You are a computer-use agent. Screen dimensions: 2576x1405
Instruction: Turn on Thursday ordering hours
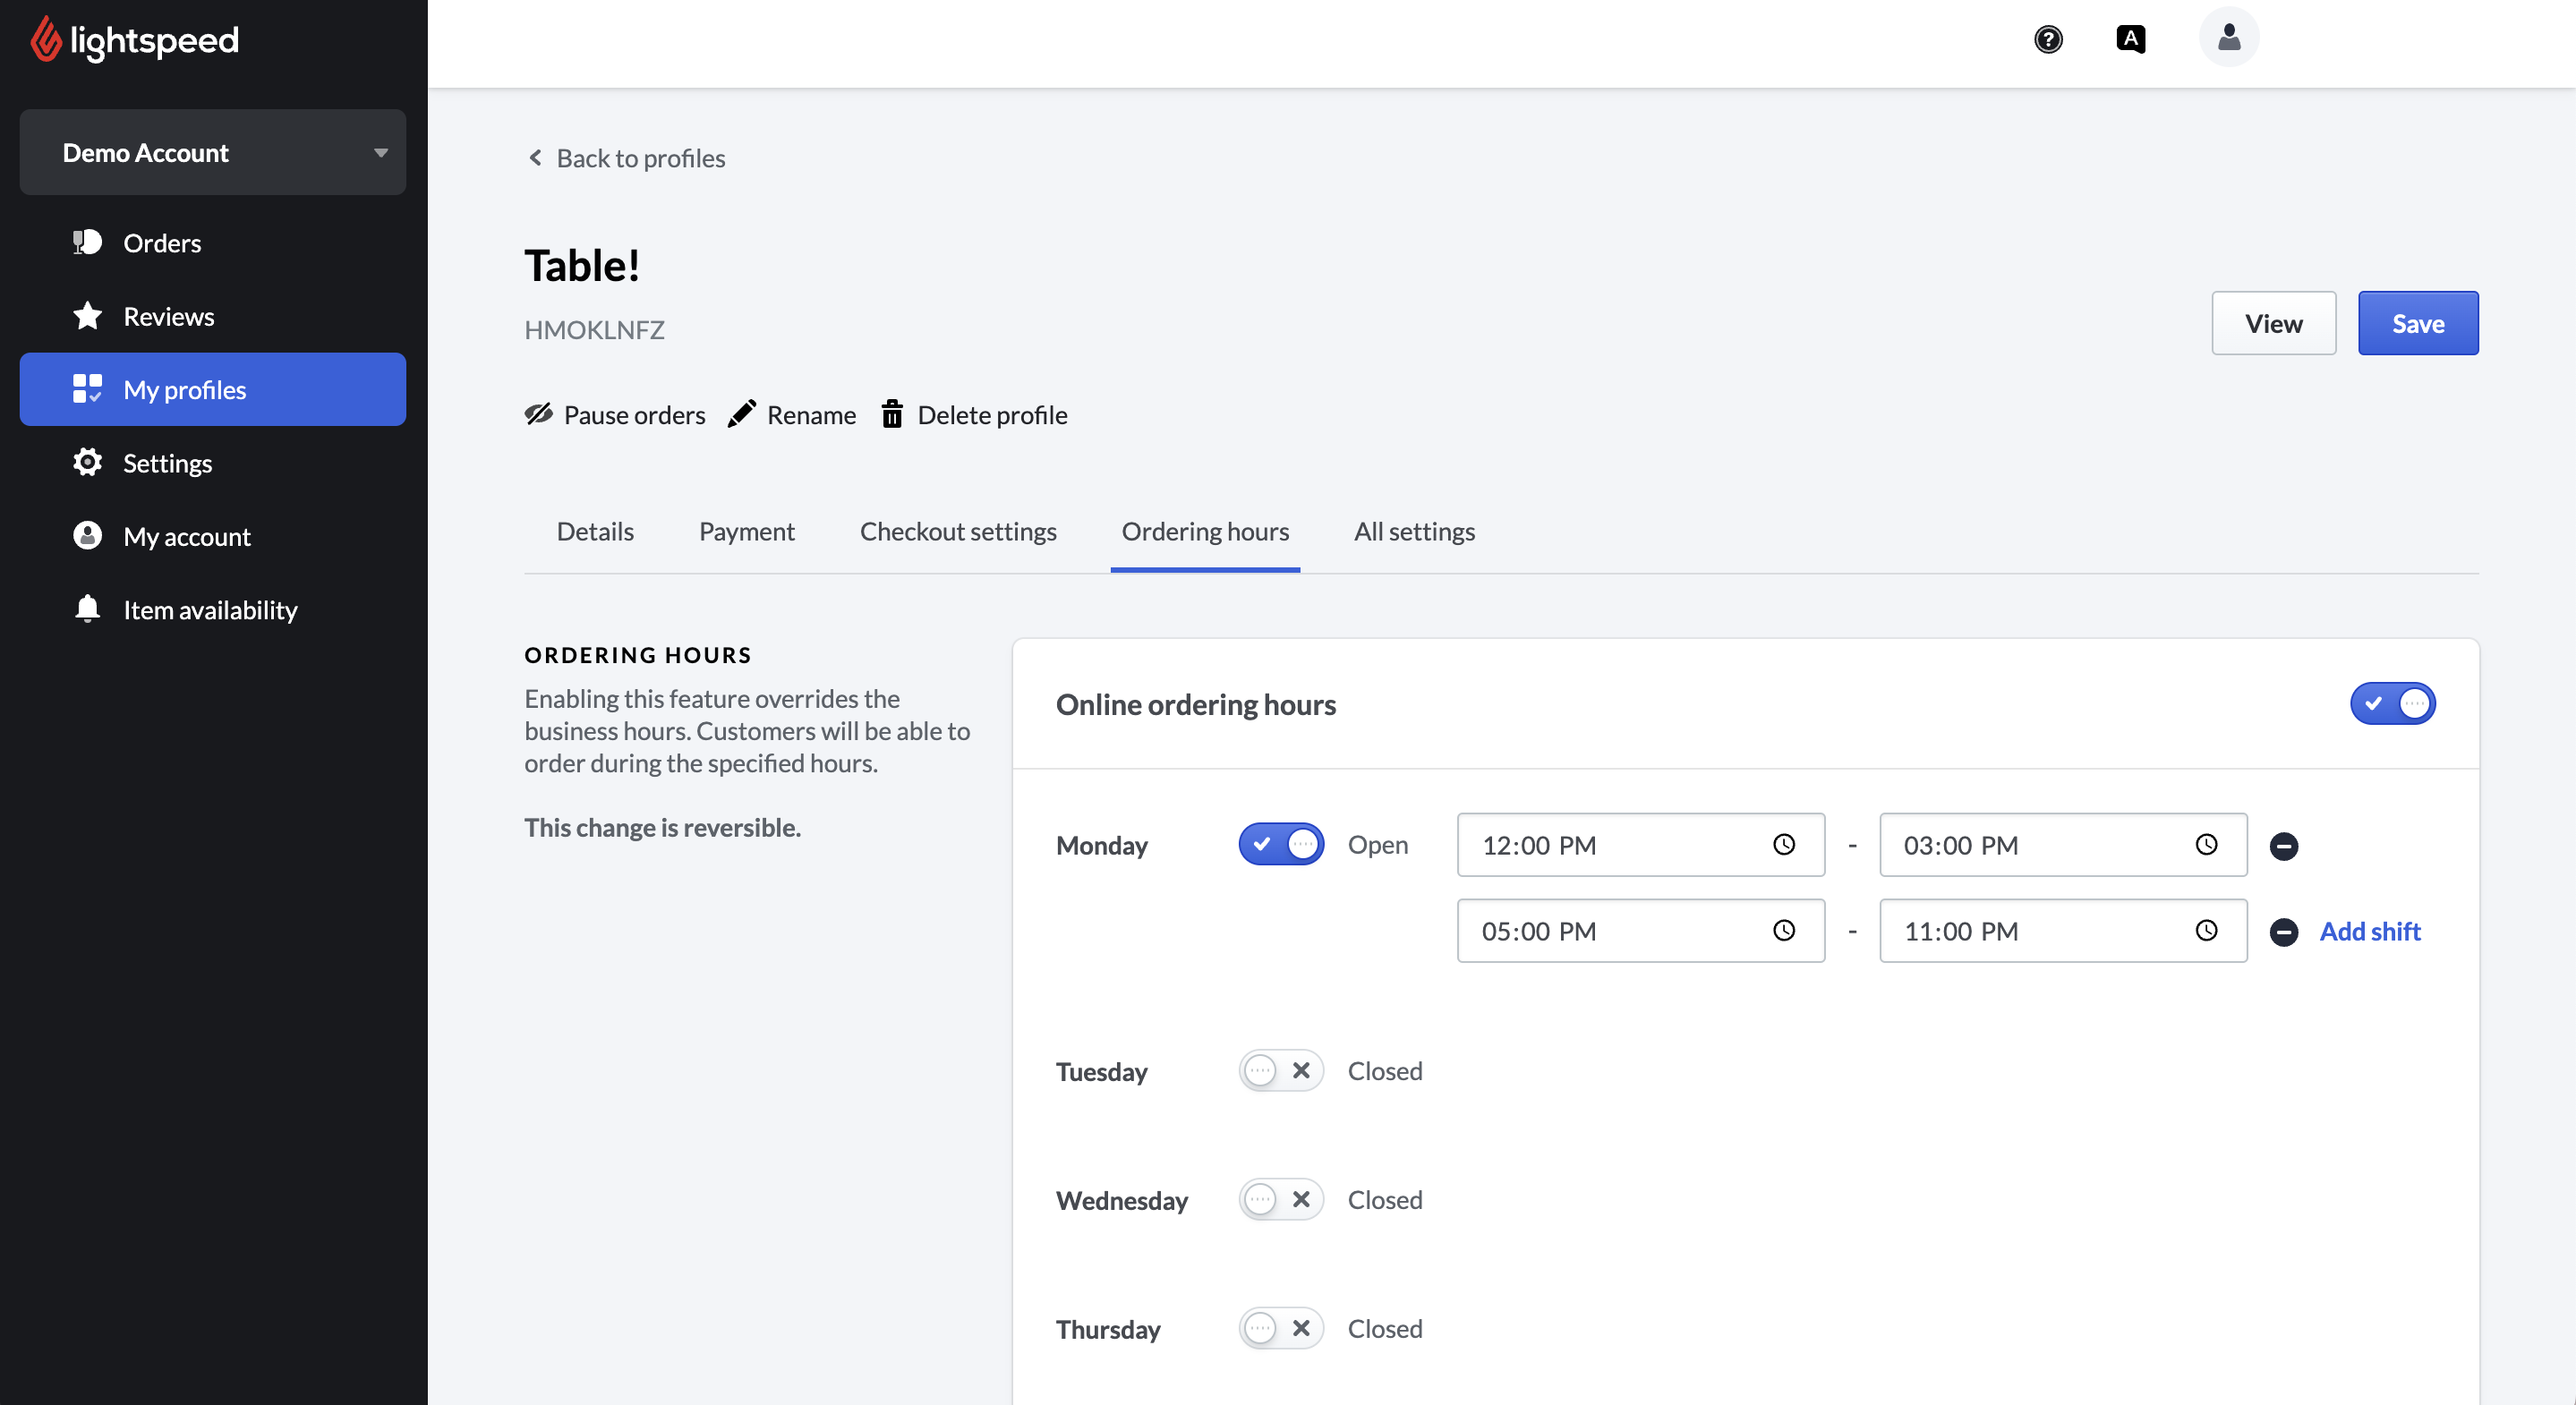(x=1281, y=1329)
